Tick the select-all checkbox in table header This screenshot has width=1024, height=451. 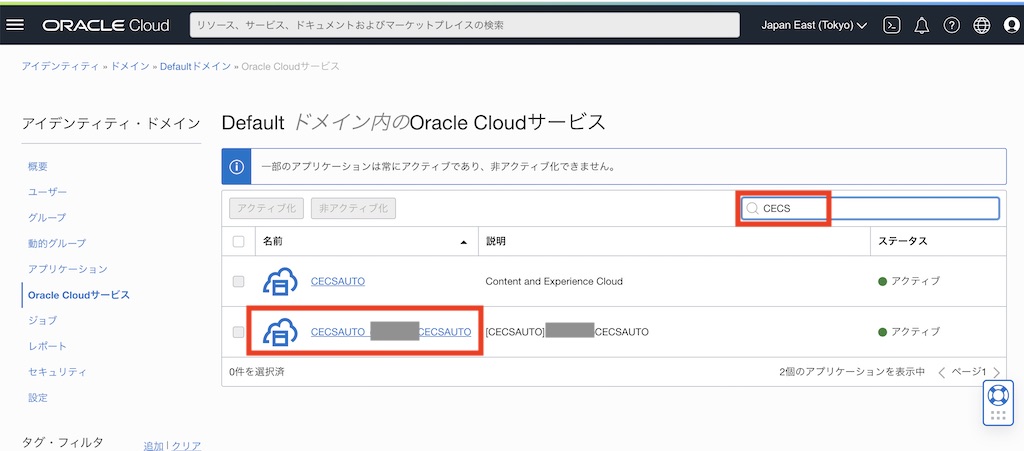pyautogui.click(x=238, y=241)
